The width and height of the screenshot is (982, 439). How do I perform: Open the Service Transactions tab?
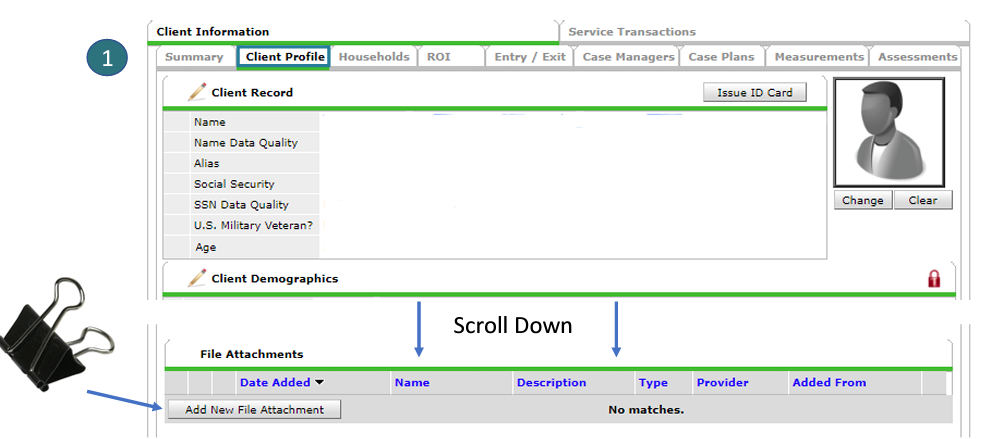point(632,32)
